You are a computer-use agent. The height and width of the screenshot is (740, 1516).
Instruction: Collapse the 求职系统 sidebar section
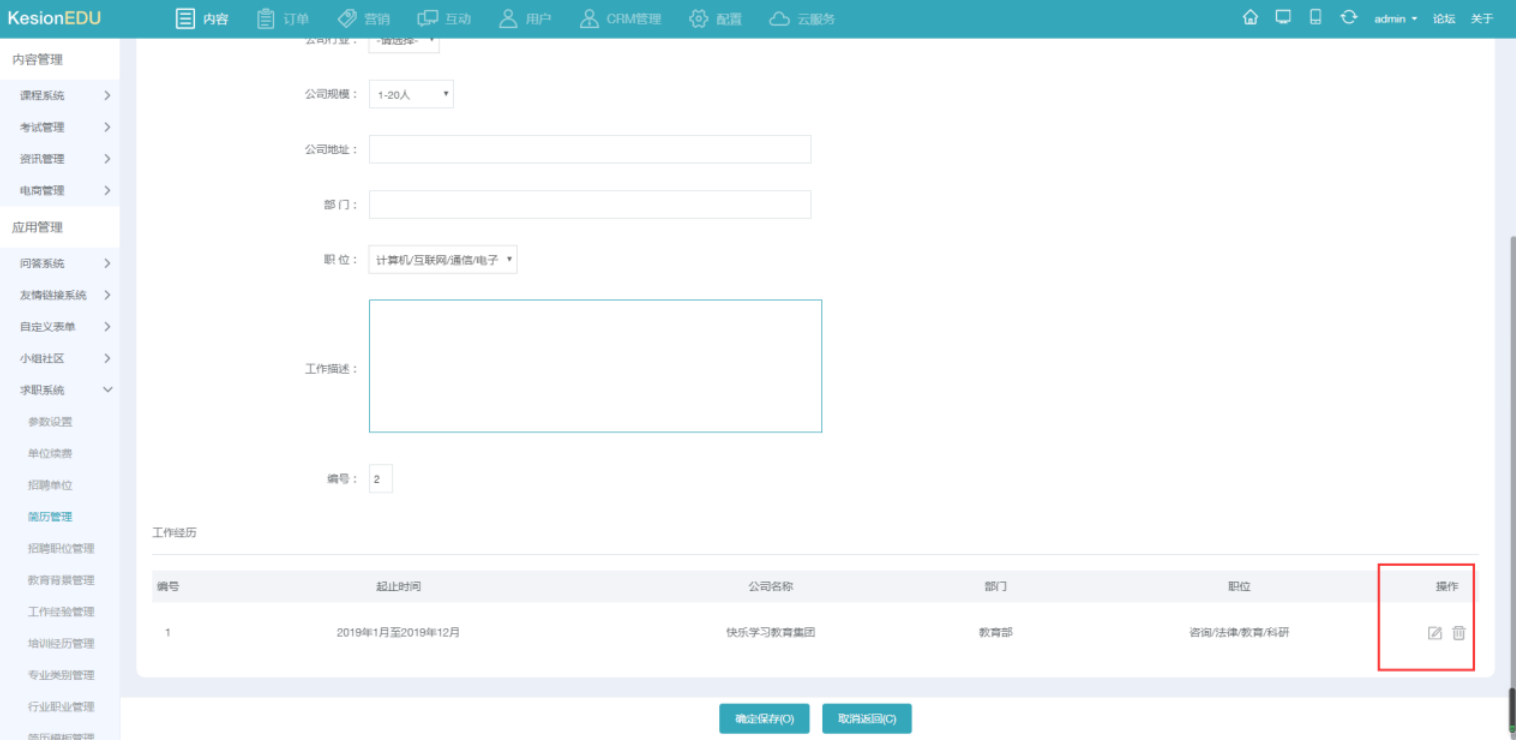[x=64, y=390]
